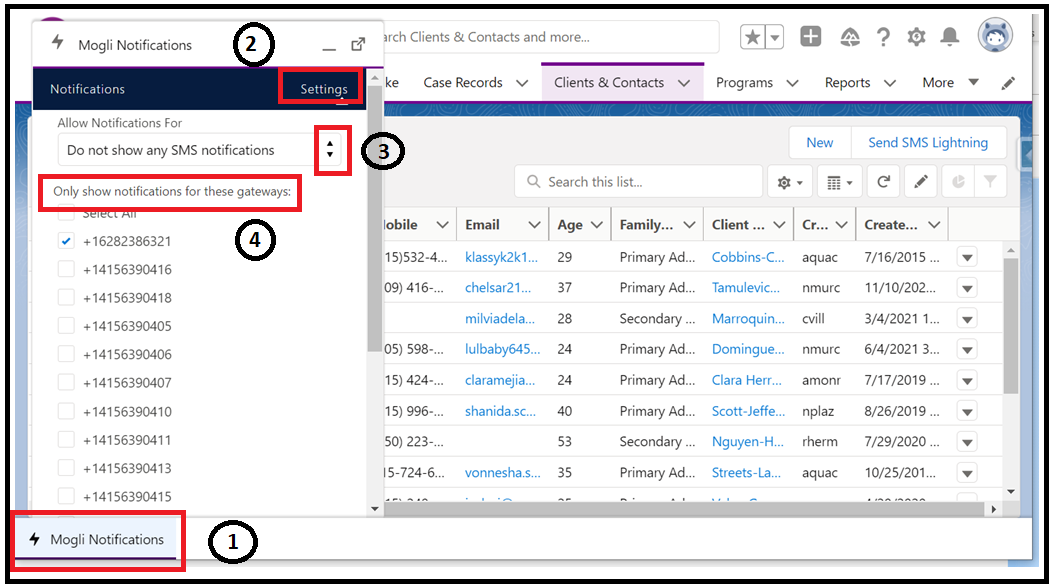The image size is (1055, 588).
Task: Switch to the Settings tab
Action: click(324, 89)
